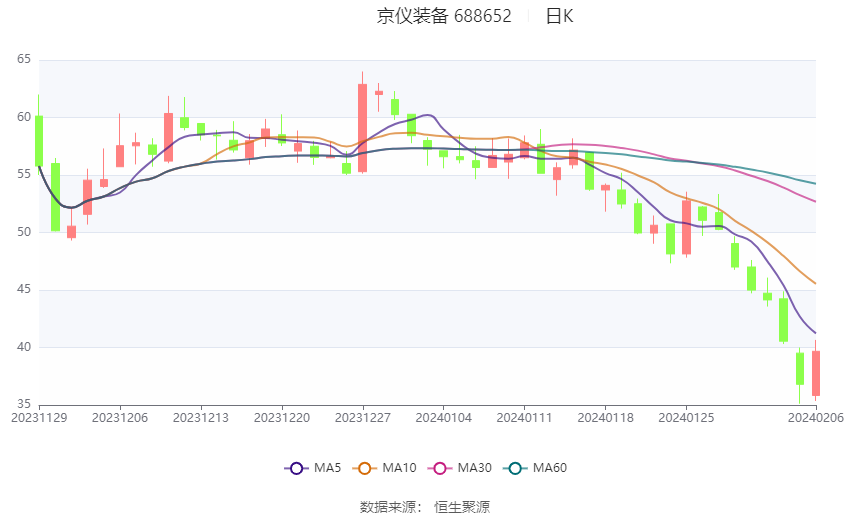
Task: Click x-axis date label 20231129
Action: click(x=39, y=418)
